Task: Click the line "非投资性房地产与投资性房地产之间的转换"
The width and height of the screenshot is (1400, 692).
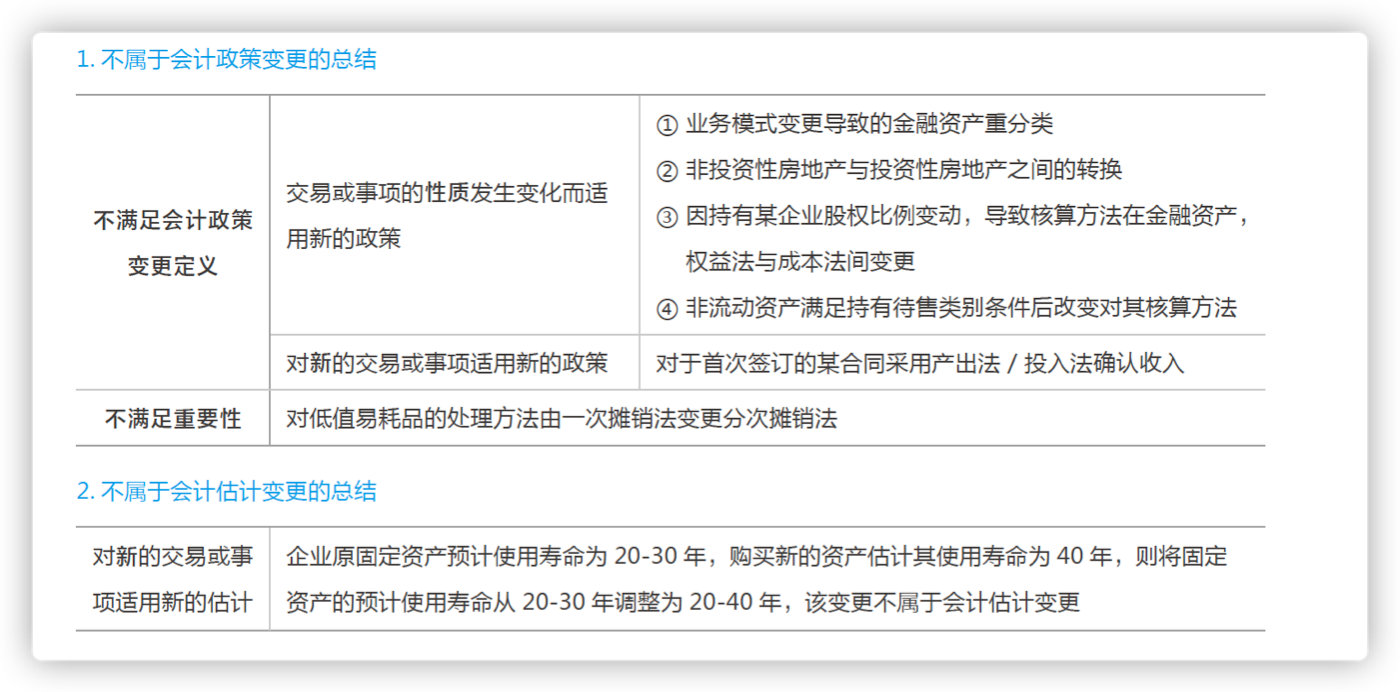Action: 903,171
